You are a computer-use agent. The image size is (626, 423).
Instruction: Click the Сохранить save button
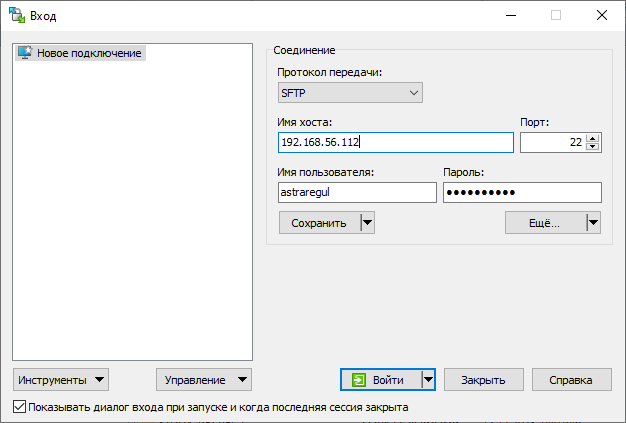(318, 223)
